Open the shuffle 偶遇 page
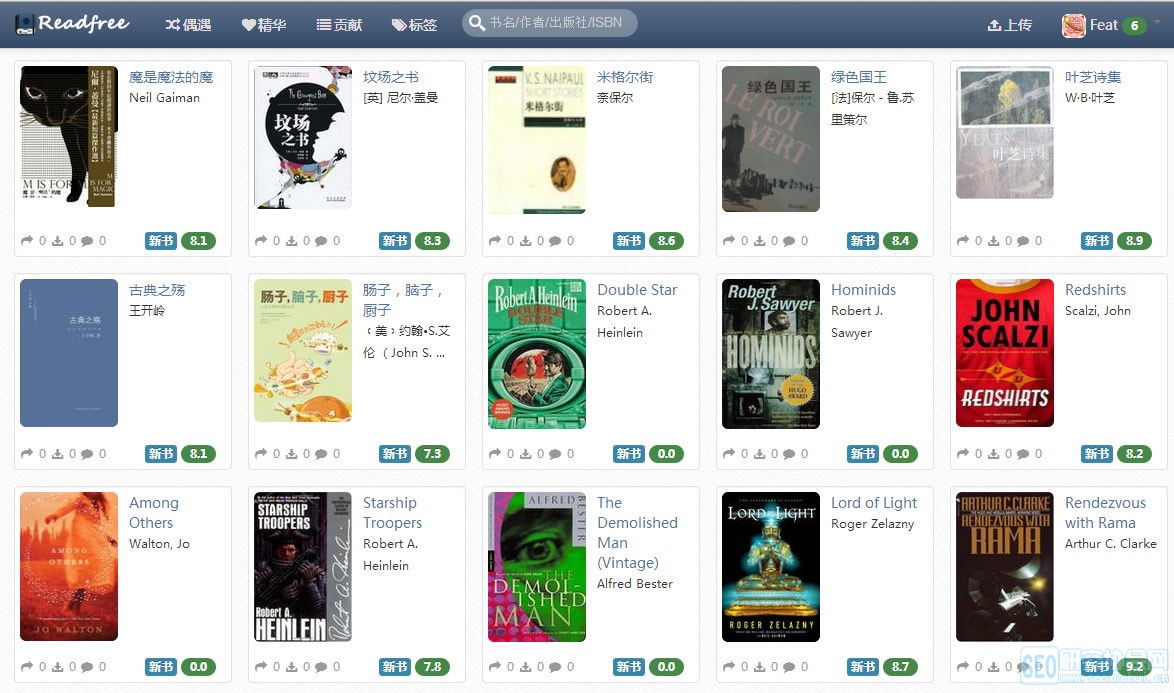1174x693 pixels. (x=188, y=25)
